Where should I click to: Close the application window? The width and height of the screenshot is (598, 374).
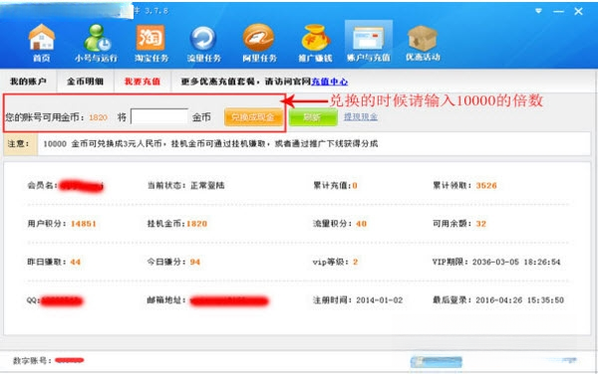click(578, 11)
